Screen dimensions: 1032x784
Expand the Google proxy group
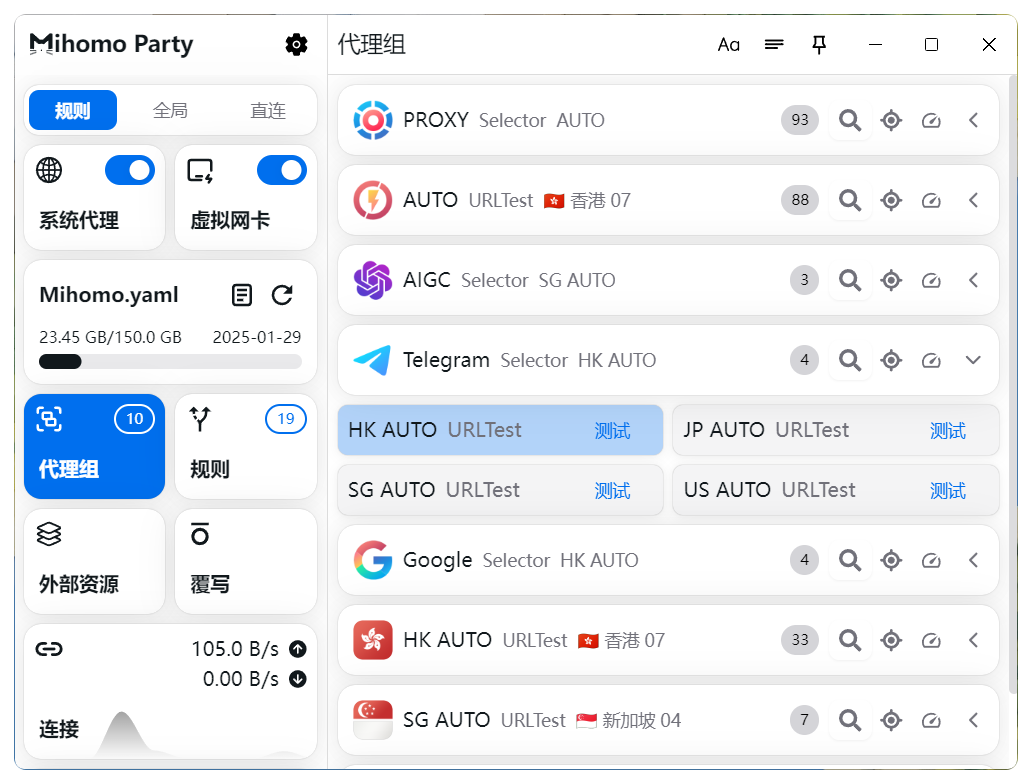[973, 560]
